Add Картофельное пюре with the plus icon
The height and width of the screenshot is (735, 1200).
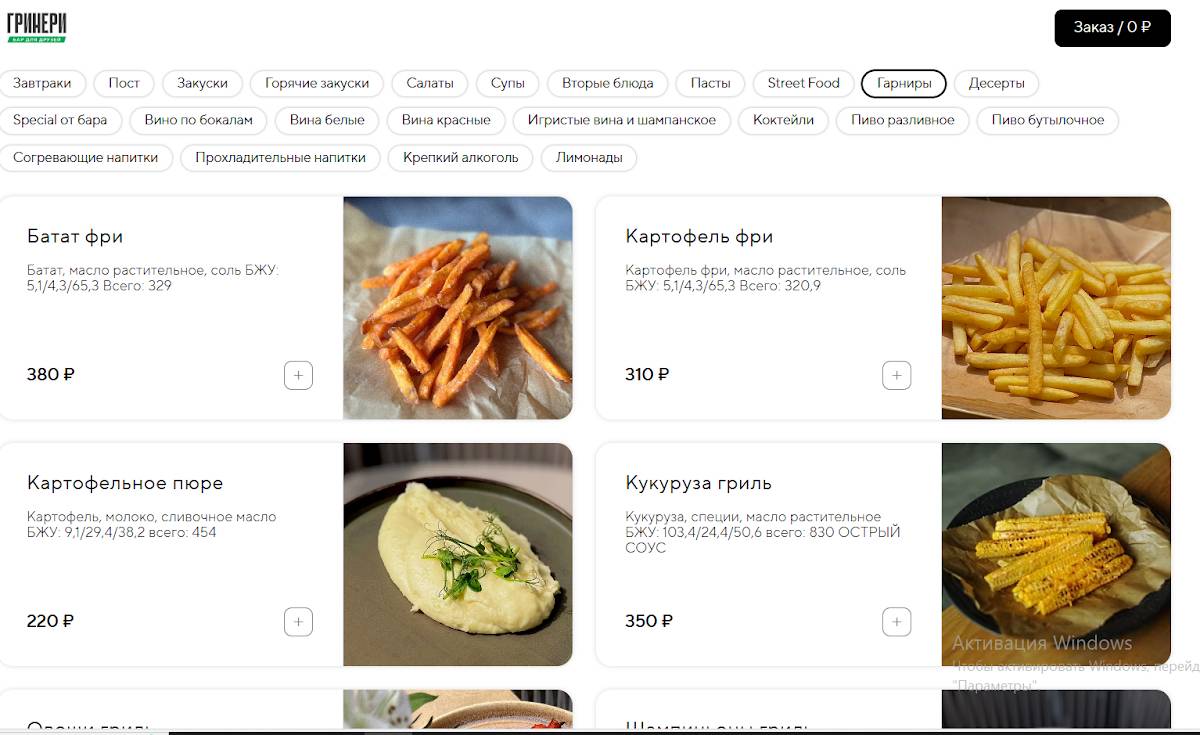[298, 621]
